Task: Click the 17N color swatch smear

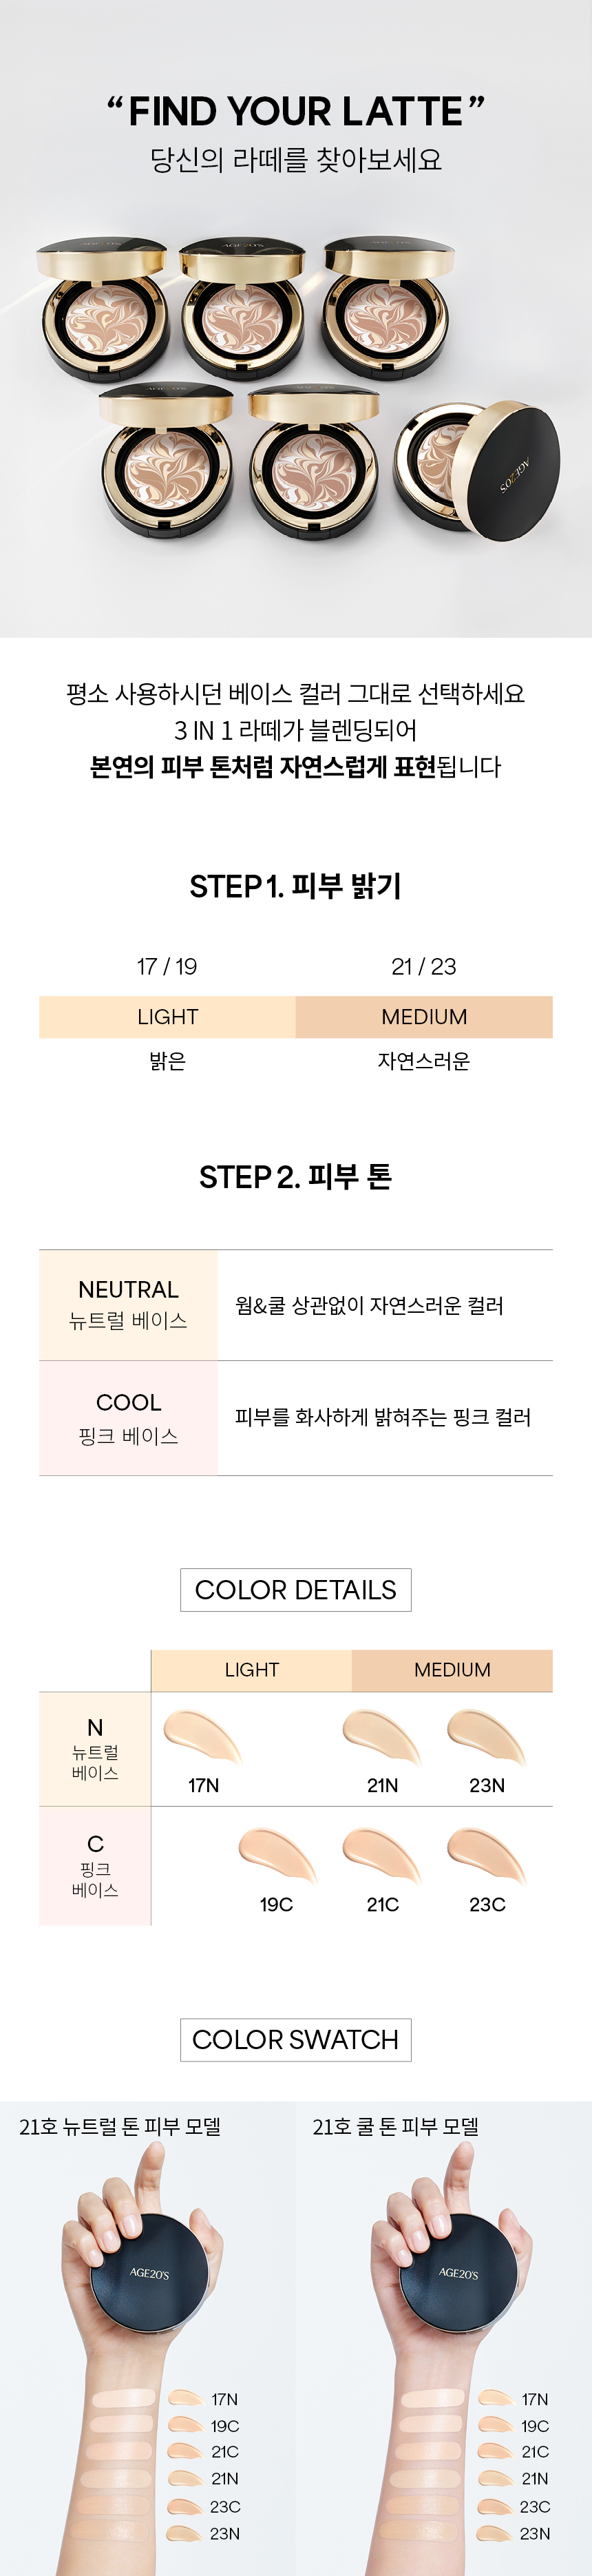Action: (x=203, y=1738)
